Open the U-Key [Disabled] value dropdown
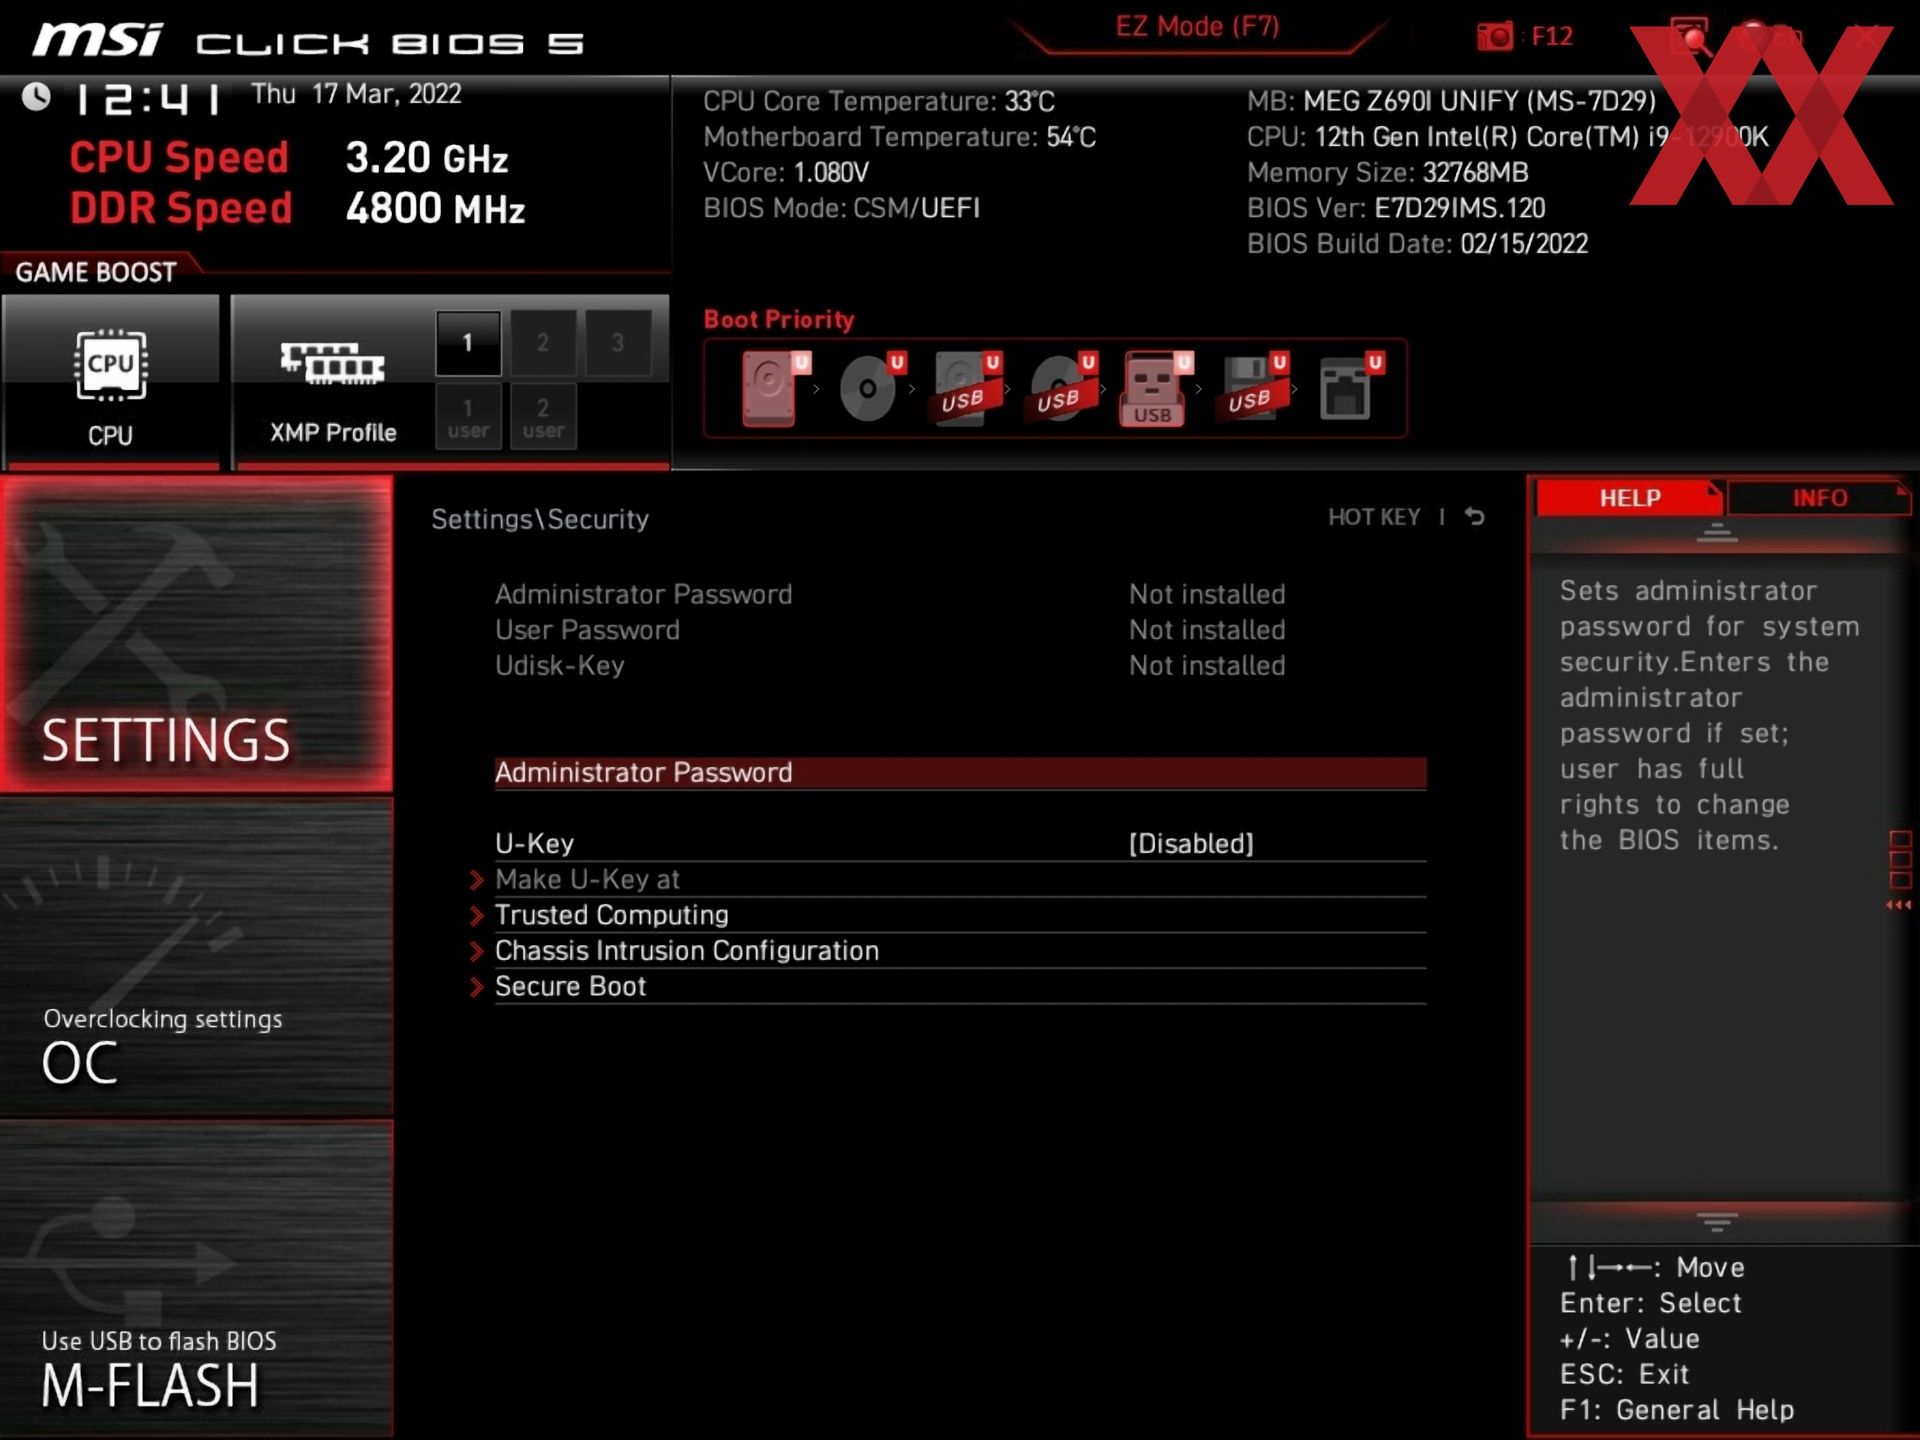The width and height of the screenshot is (1920, 1440). (1191, 844)
